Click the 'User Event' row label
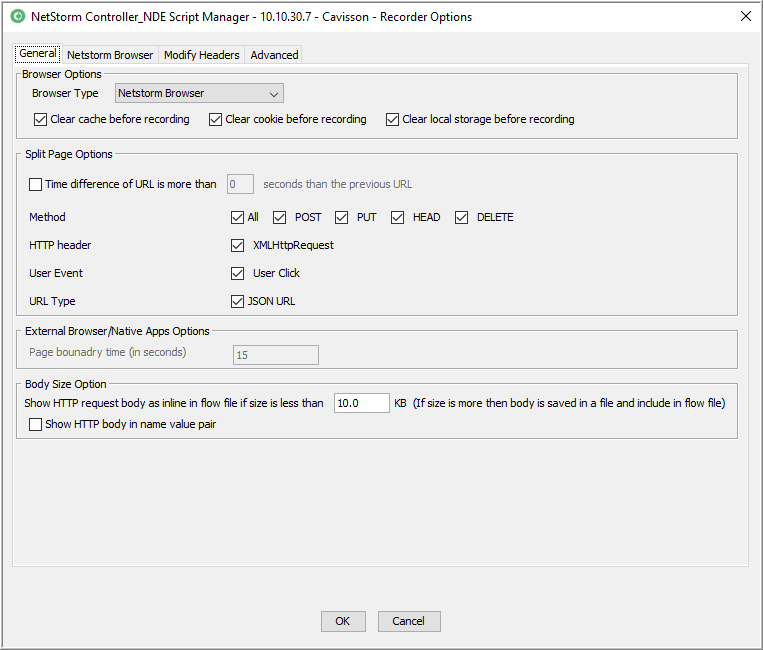 [56, 273]
